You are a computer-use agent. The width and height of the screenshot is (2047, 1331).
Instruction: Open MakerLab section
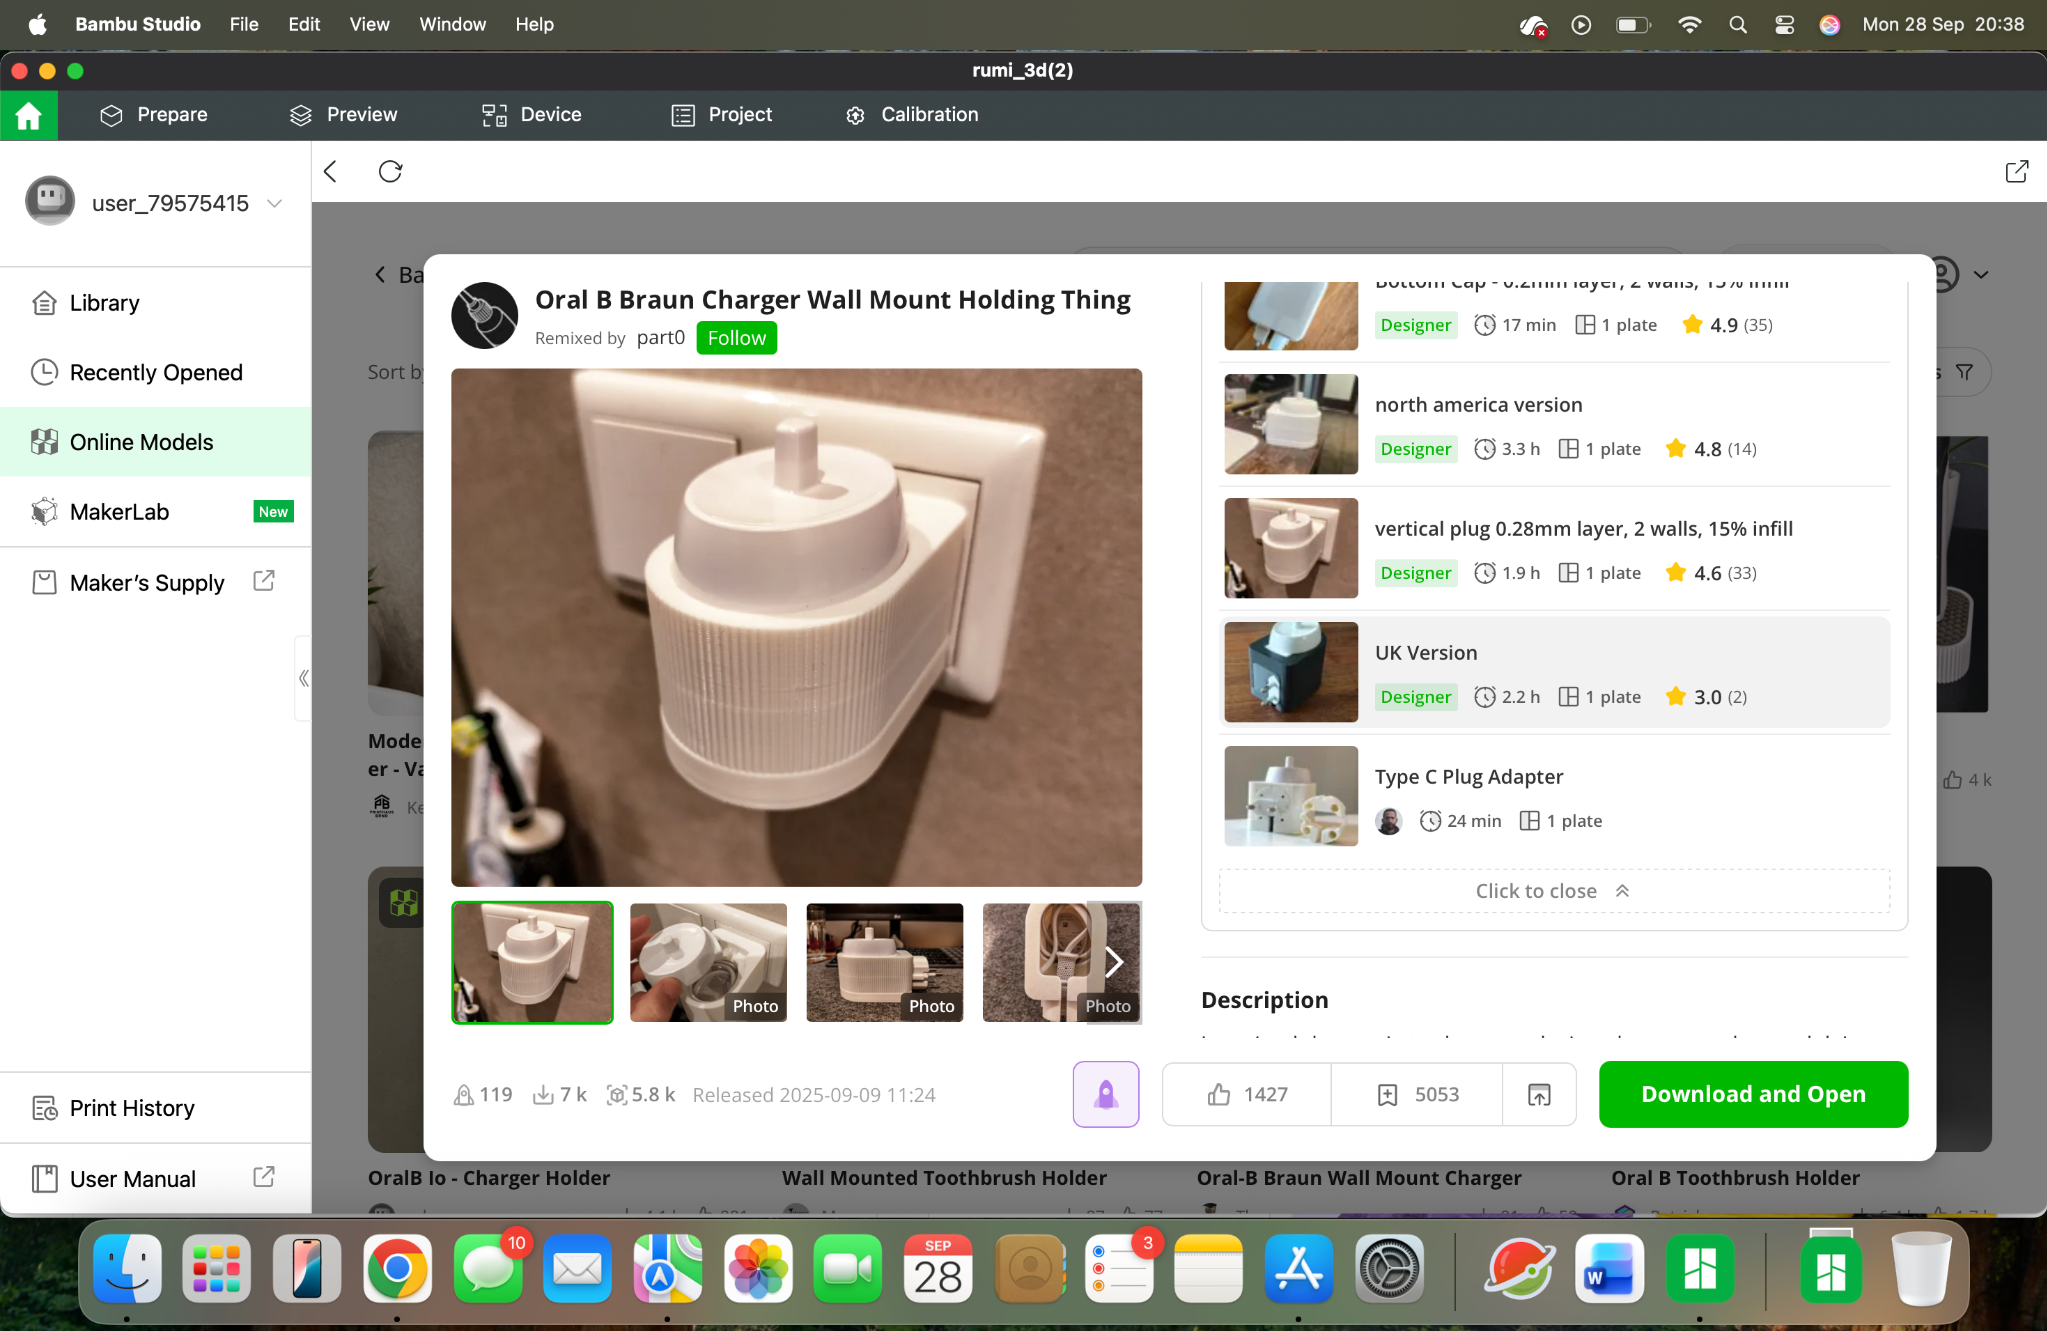pyautogui.click(x=156, y=512)
